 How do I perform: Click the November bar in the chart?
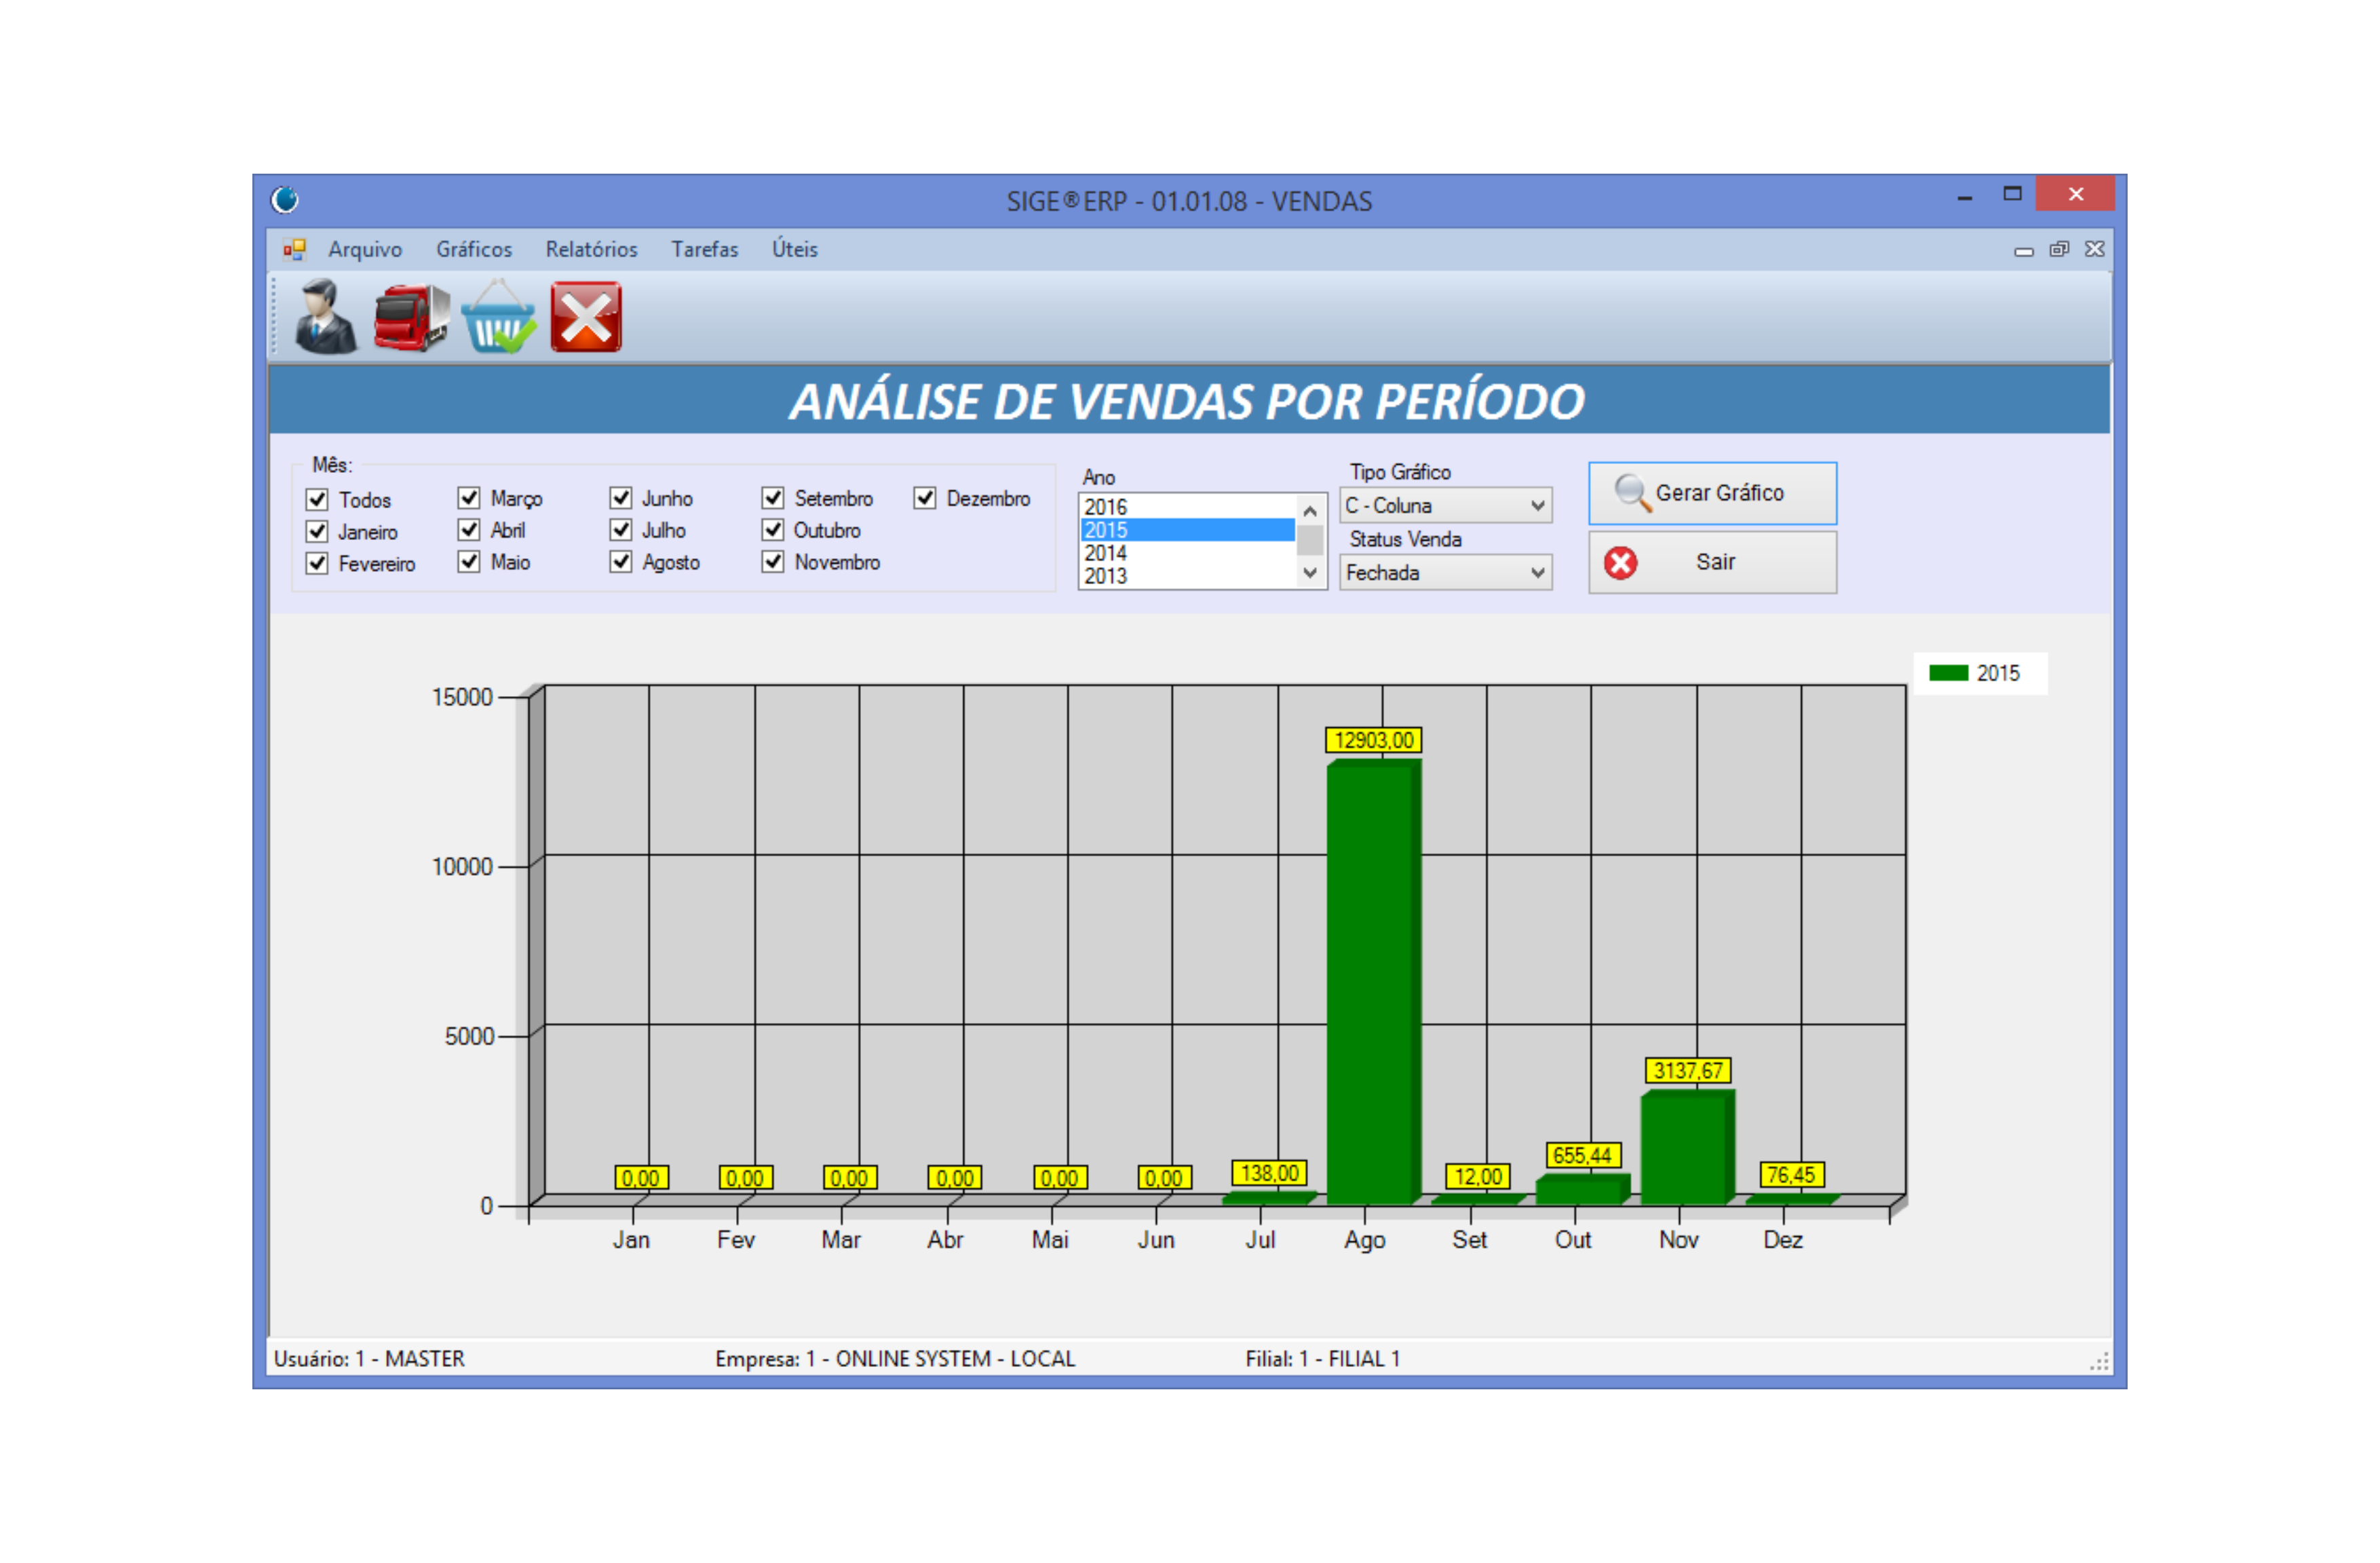pos(1688,1148)
